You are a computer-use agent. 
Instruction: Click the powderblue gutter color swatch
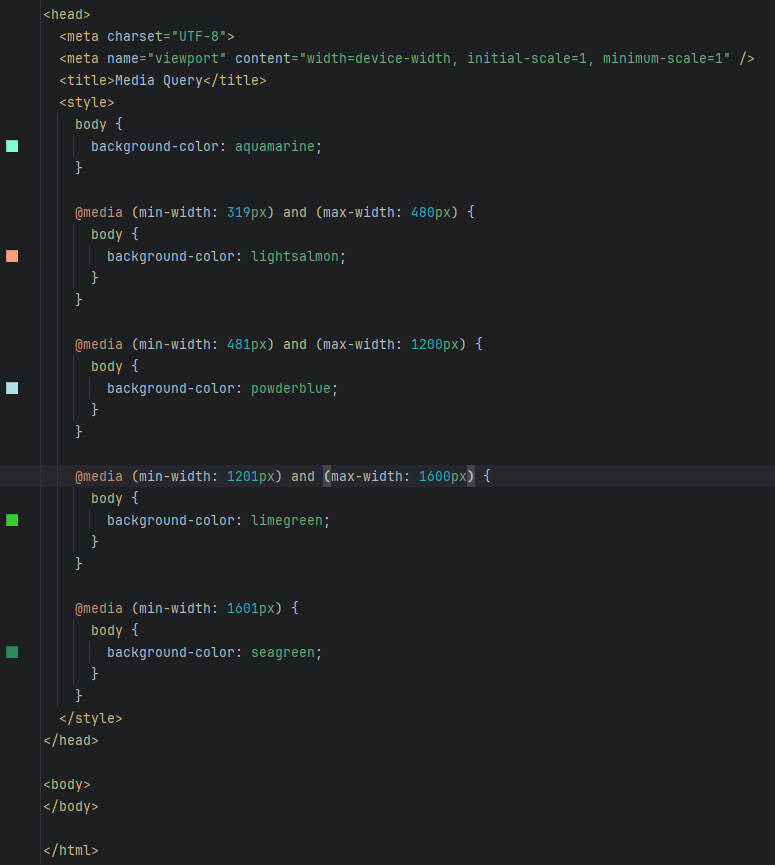tap(12, 388)
